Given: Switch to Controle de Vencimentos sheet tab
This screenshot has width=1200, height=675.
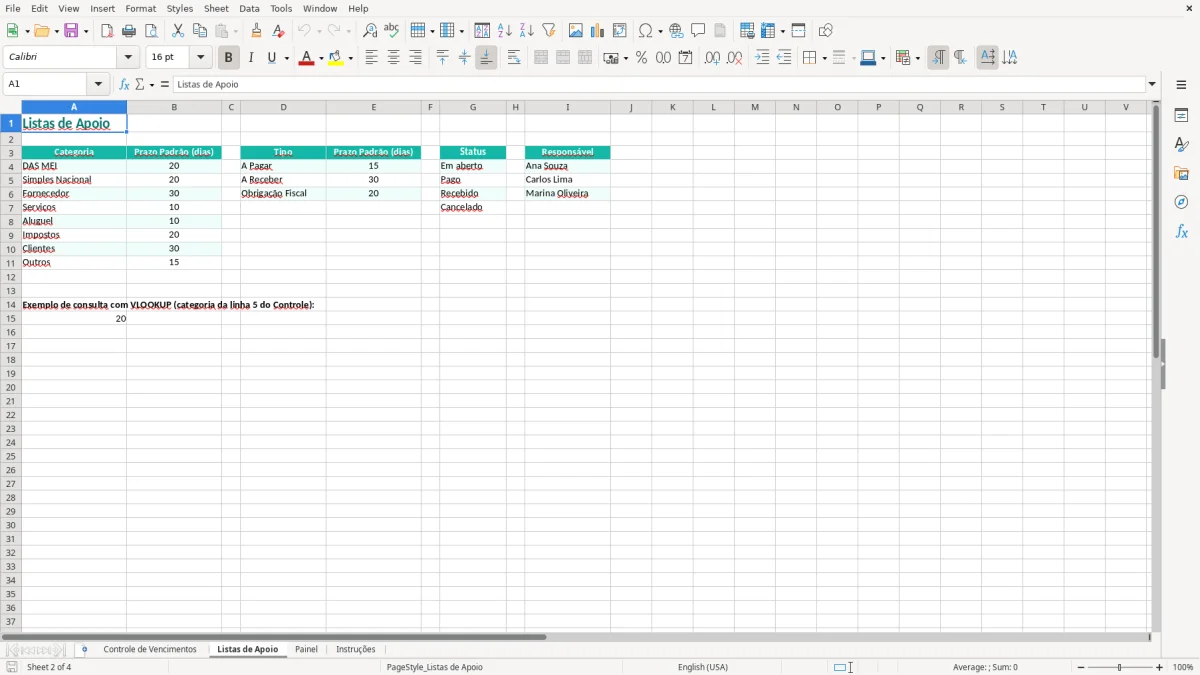Looking at the screenshot, I should click(150, 650).
